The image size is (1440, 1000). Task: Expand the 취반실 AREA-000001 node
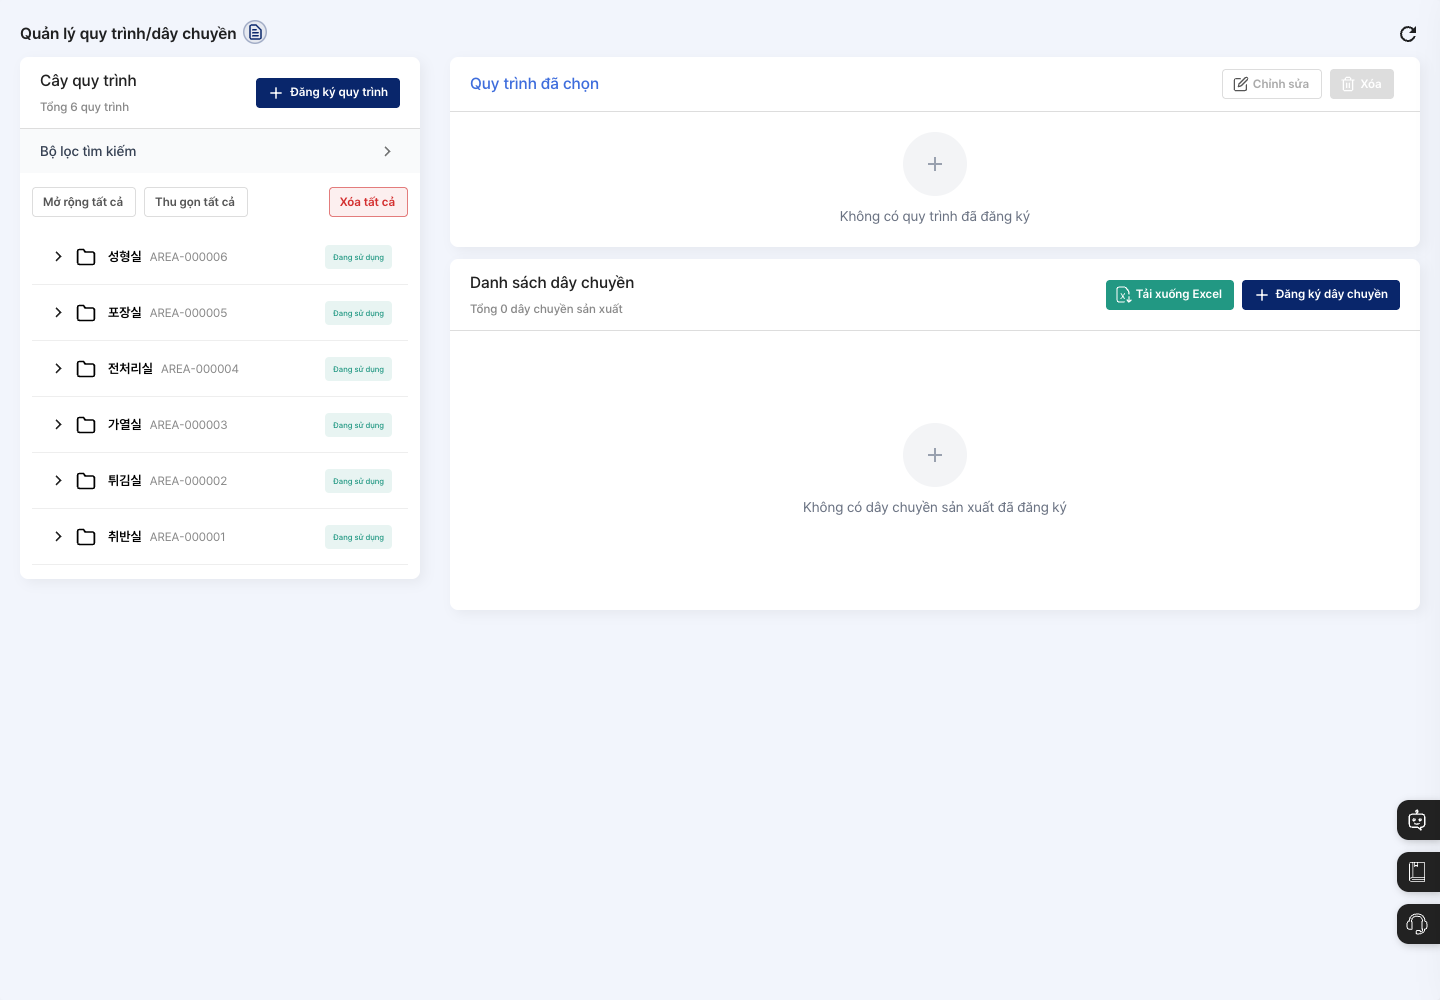(58, 537)
